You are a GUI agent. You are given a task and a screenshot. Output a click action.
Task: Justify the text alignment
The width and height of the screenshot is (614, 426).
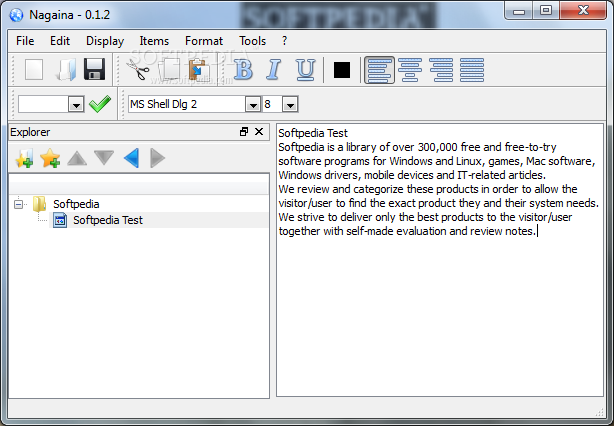pyautogui.click(x=472, y=70)
